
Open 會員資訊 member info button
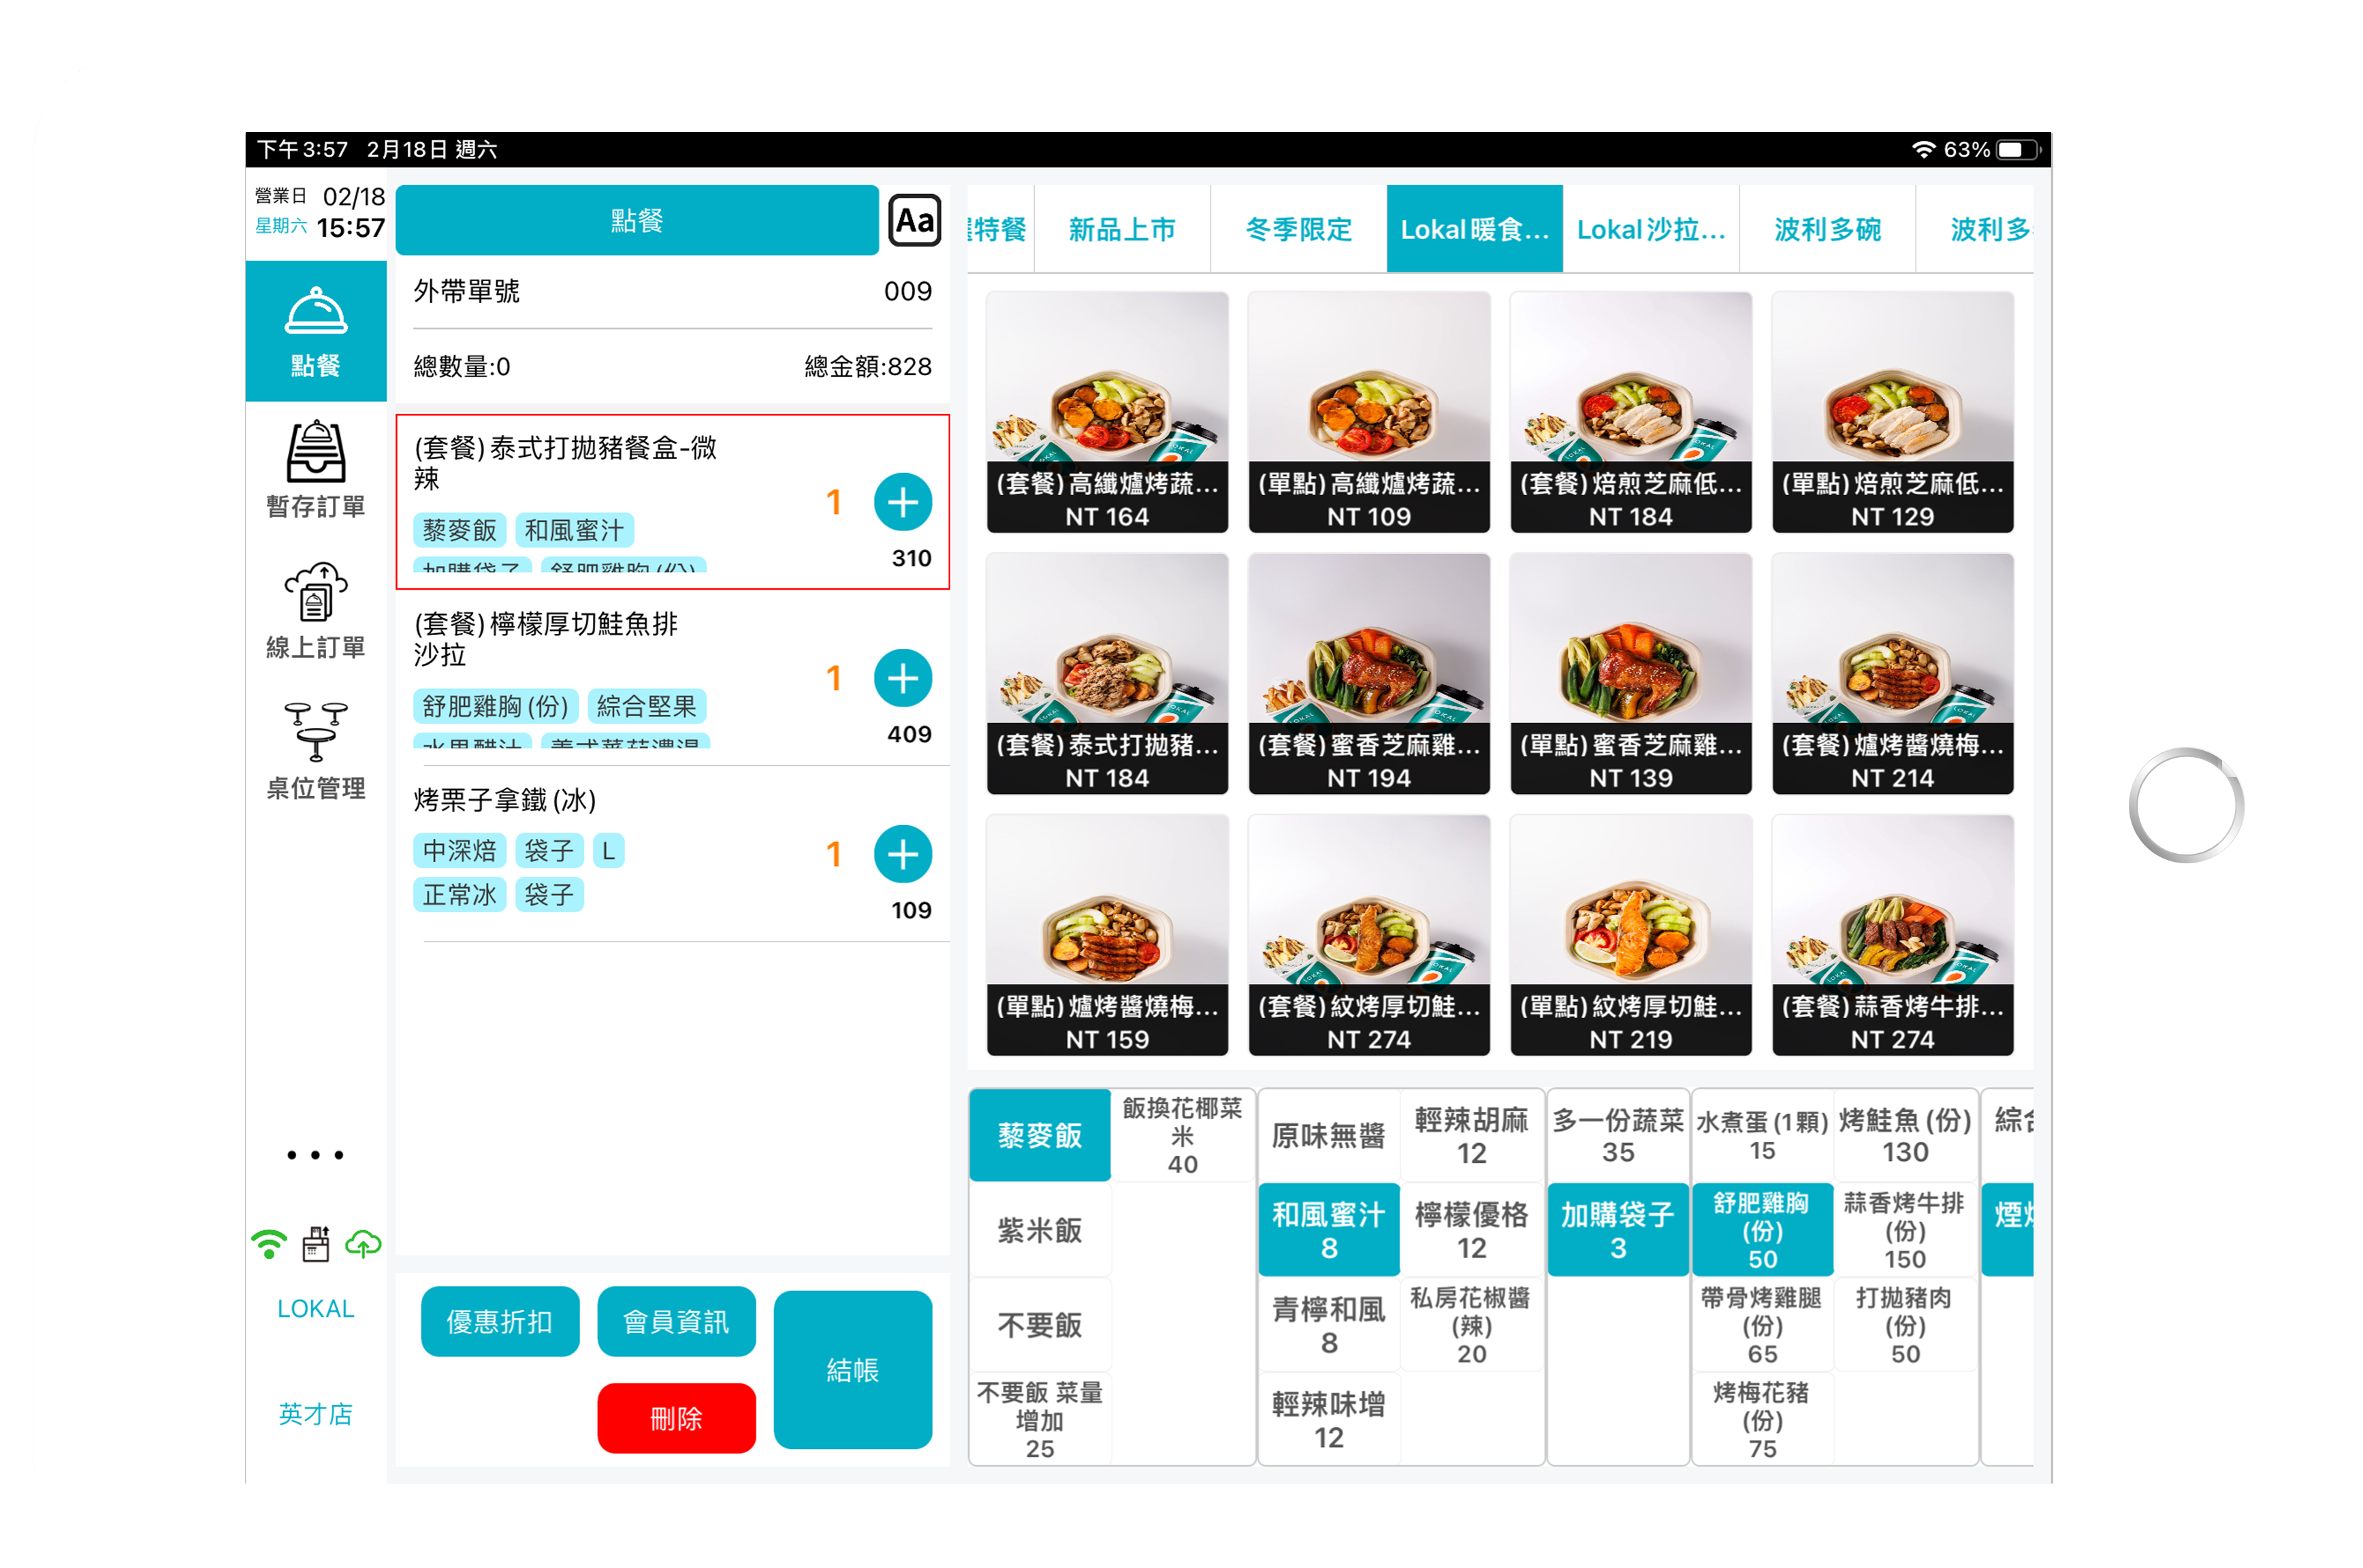click(x=676, y=1321)
